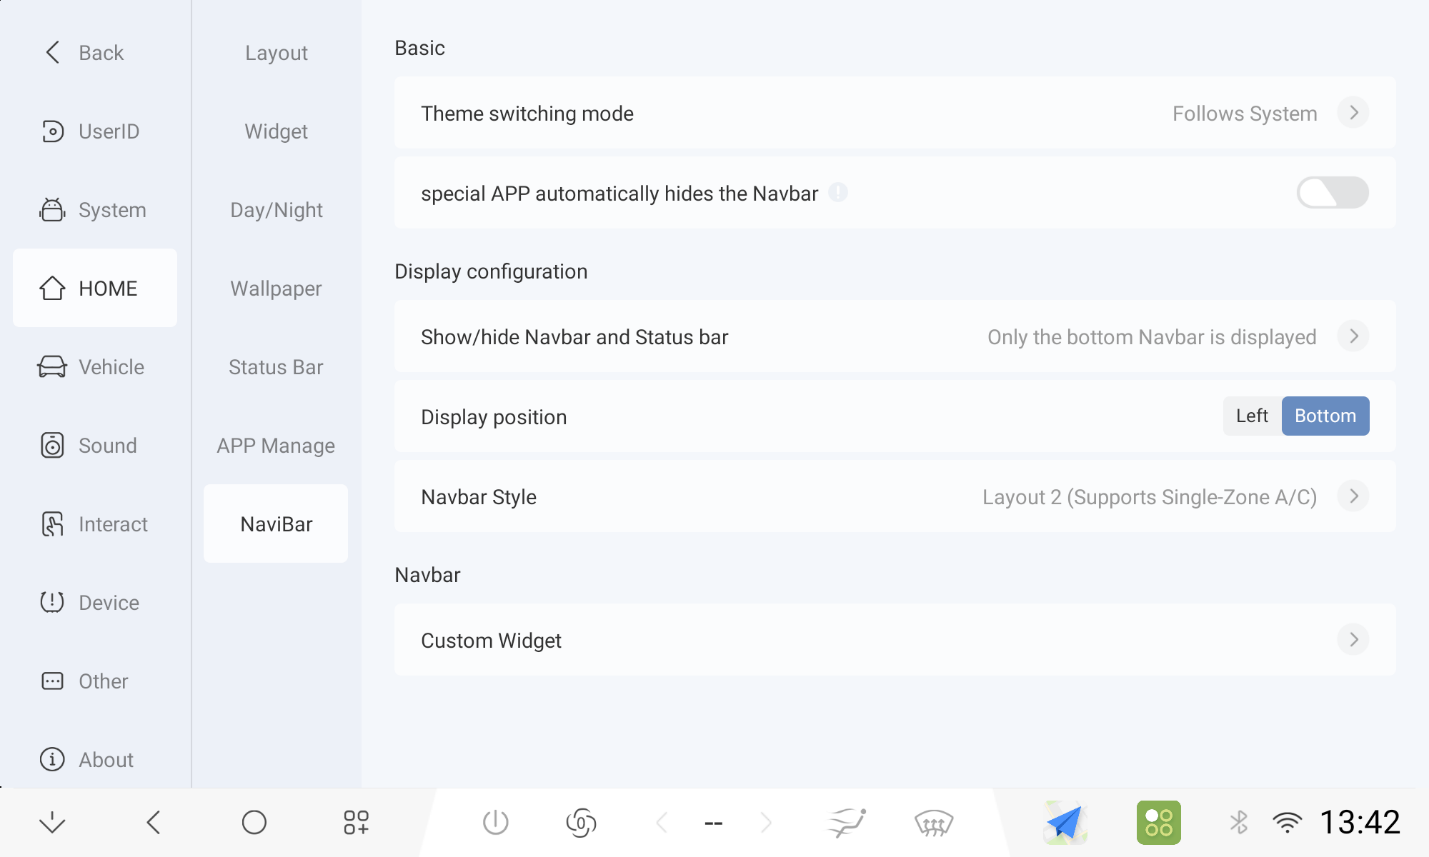Toggle special APP automatically hides Navbar
1429x857 pixels.
tap(1333, 192)
